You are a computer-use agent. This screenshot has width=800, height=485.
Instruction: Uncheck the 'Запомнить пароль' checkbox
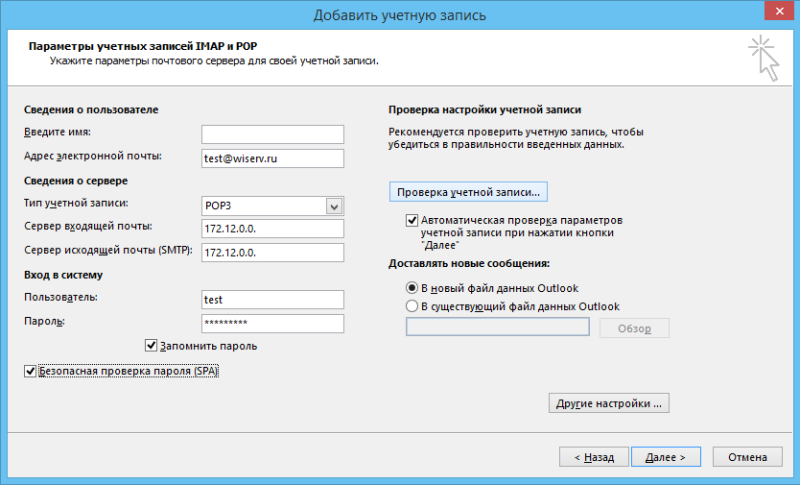pyautogui.click(x=152, y=347)
